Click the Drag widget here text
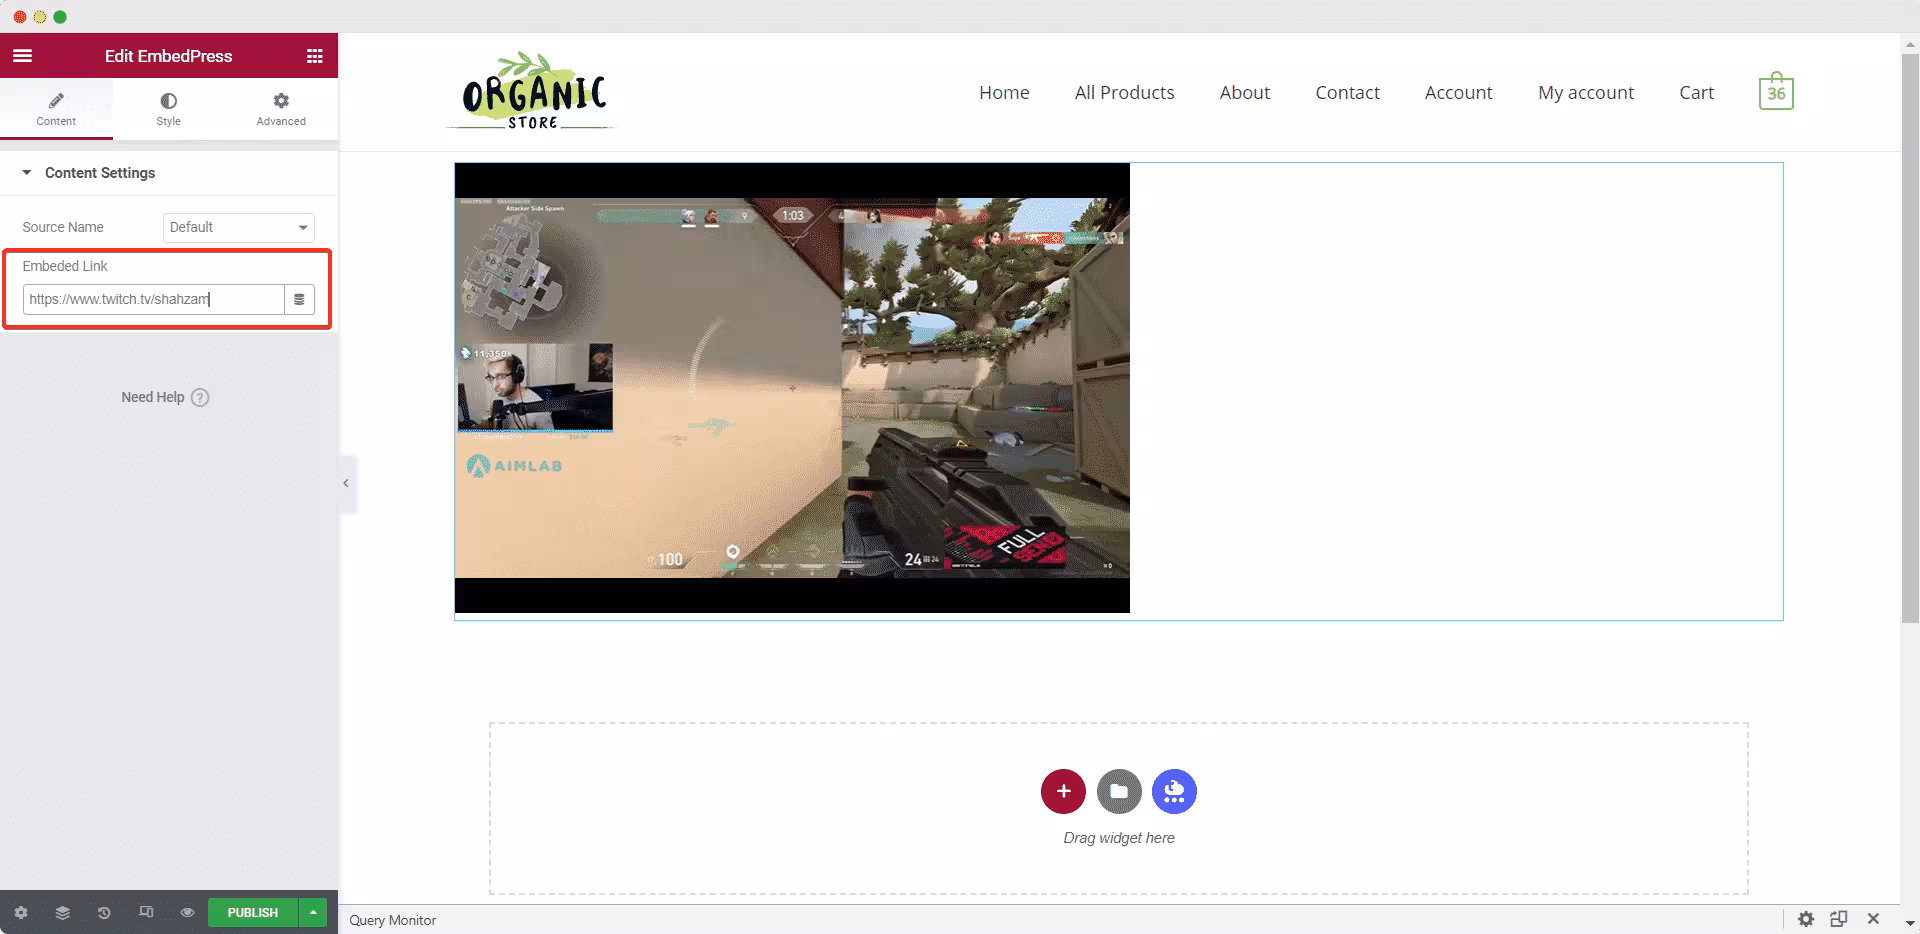Screen dimensions: 1920x934 point(1119,838)
